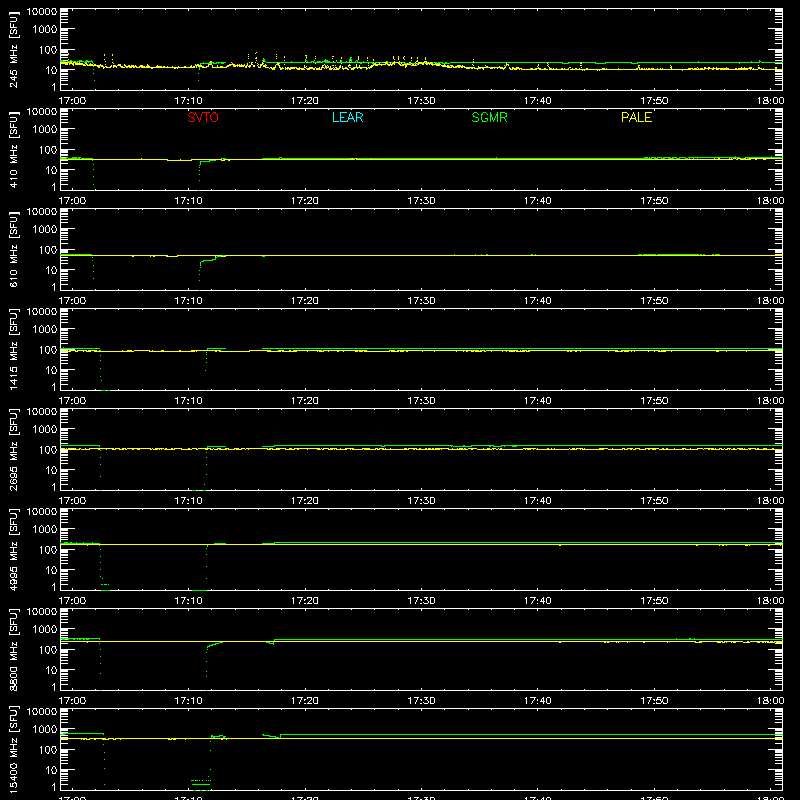Click 18:00 tick label under 410 MHz plot
The width and height of the screenshot is (800, 800).
(770, 201)
